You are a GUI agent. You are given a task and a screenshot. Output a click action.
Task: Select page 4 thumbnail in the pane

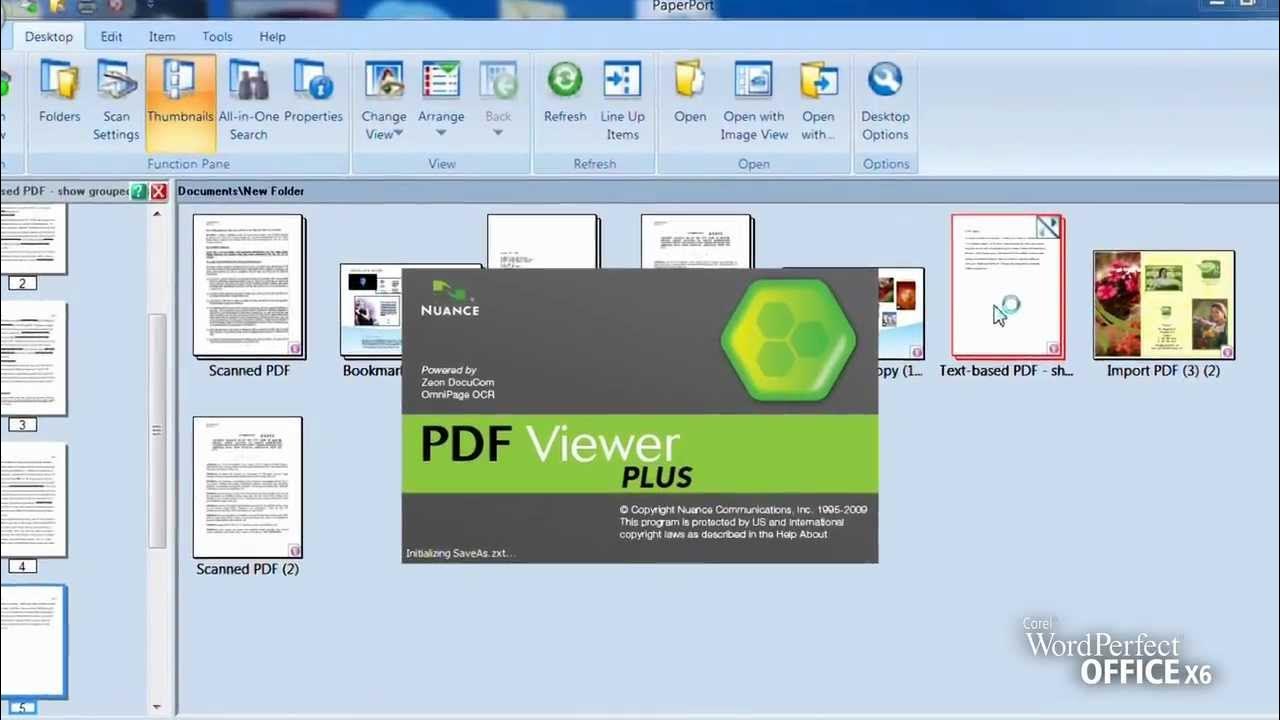click(32, 500)
